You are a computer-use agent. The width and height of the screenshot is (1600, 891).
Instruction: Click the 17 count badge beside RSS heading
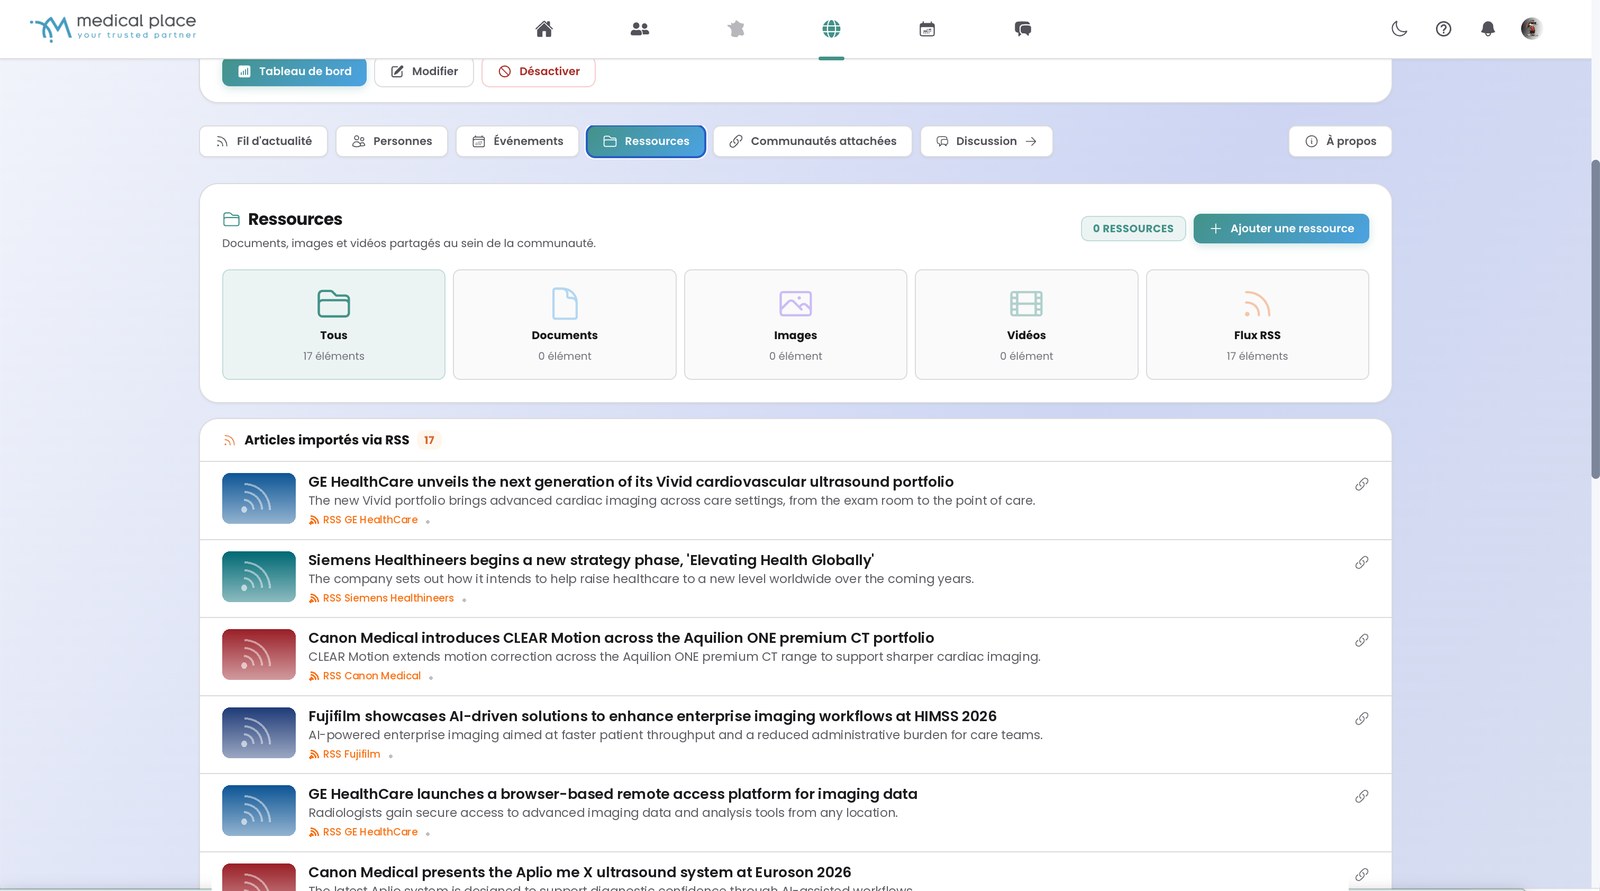429,440
